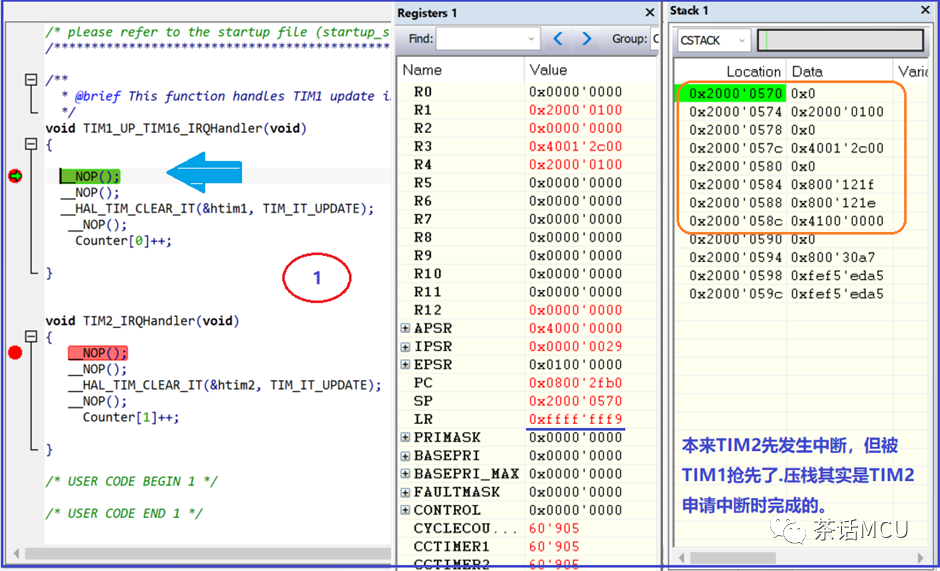Select the SP value 0x2000'0570
940x571 pixels.
click(x=576, y=401)
